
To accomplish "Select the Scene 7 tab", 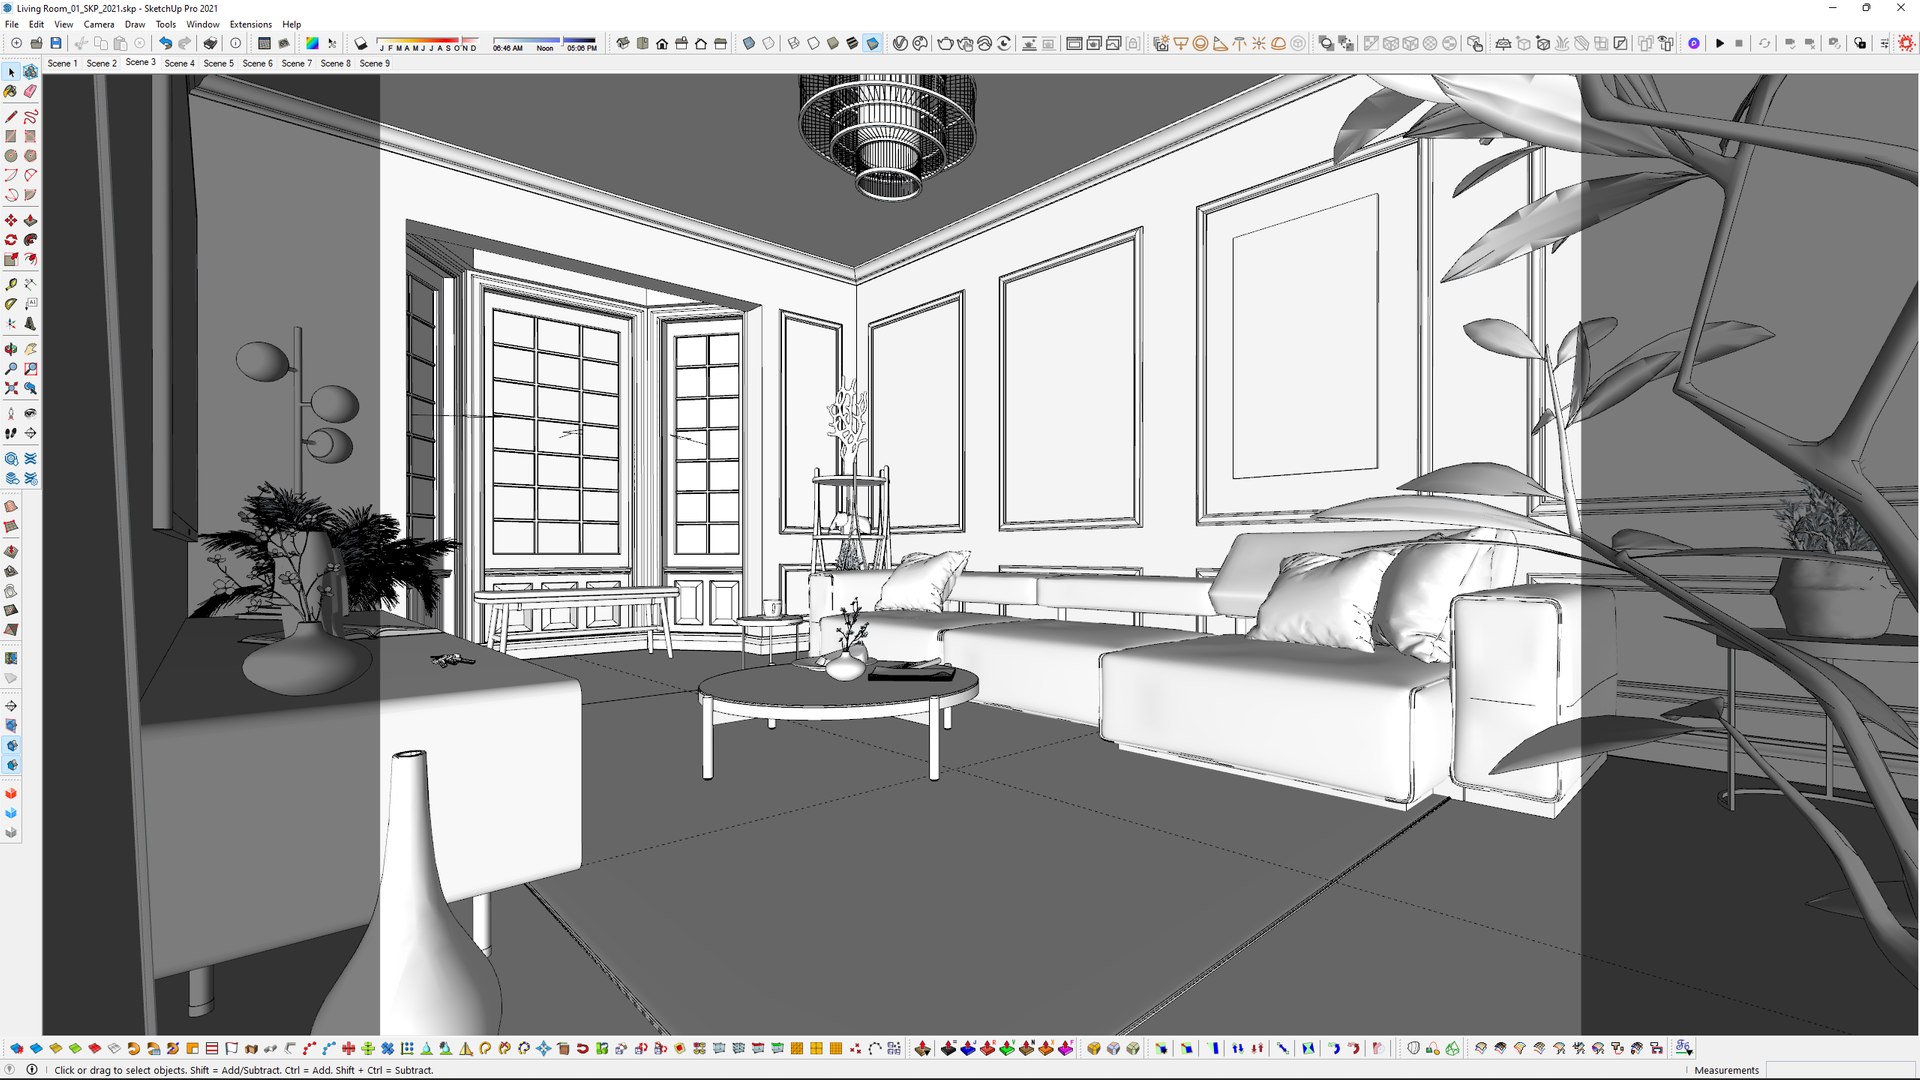I will pos(296,63).
